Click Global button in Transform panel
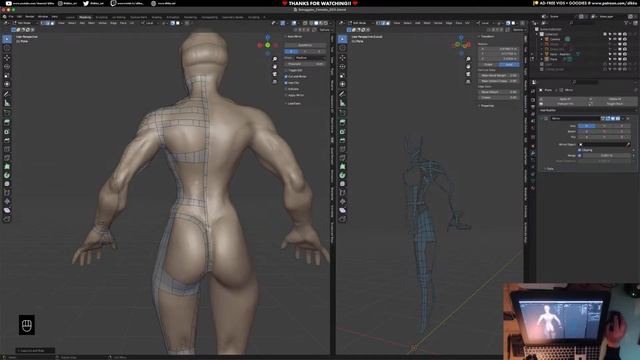 489,64
